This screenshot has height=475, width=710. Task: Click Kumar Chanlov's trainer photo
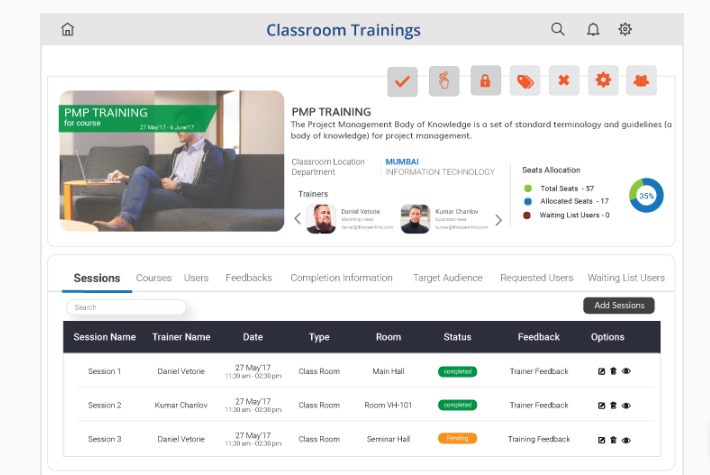coord(415,219)
